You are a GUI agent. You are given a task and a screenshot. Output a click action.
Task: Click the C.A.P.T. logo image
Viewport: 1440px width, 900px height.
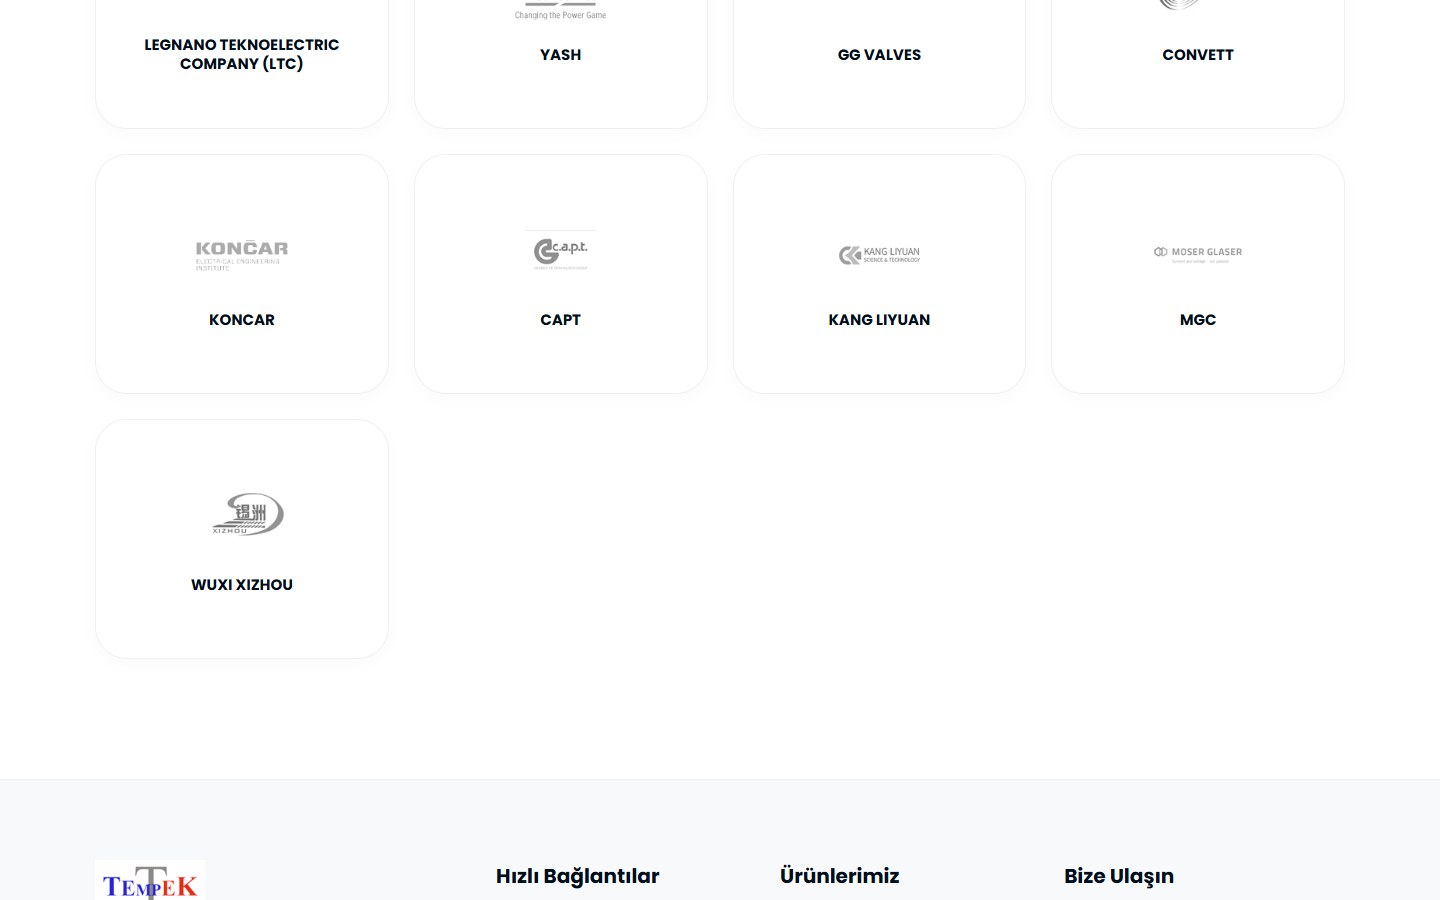pyautogui.click(x=560, y=251)
